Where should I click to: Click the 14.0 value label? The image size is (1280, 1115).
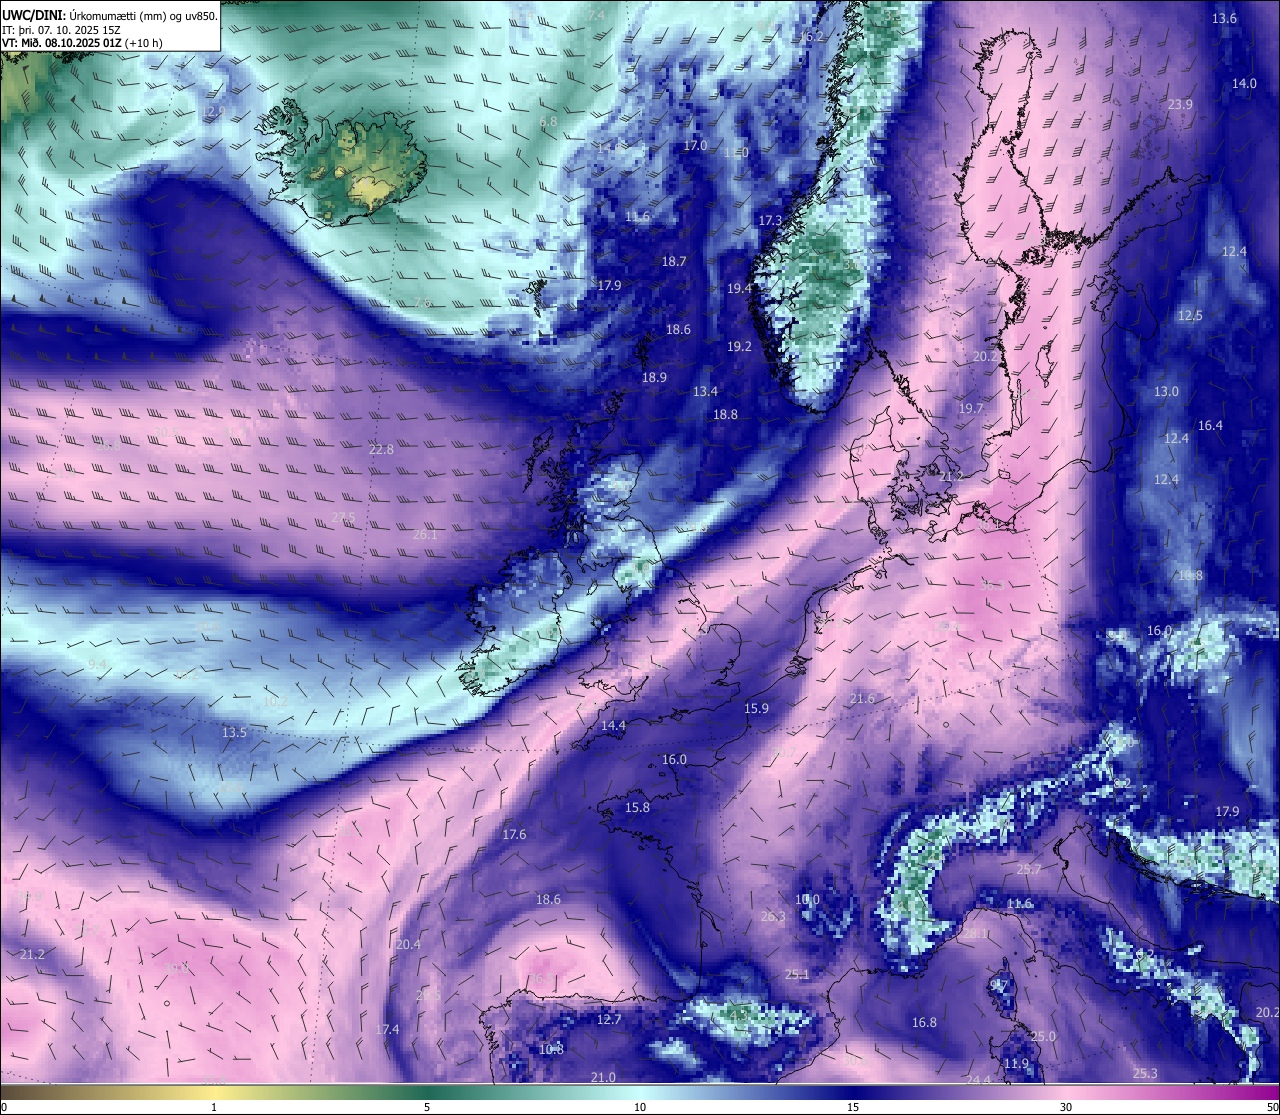coord(1244,83)
